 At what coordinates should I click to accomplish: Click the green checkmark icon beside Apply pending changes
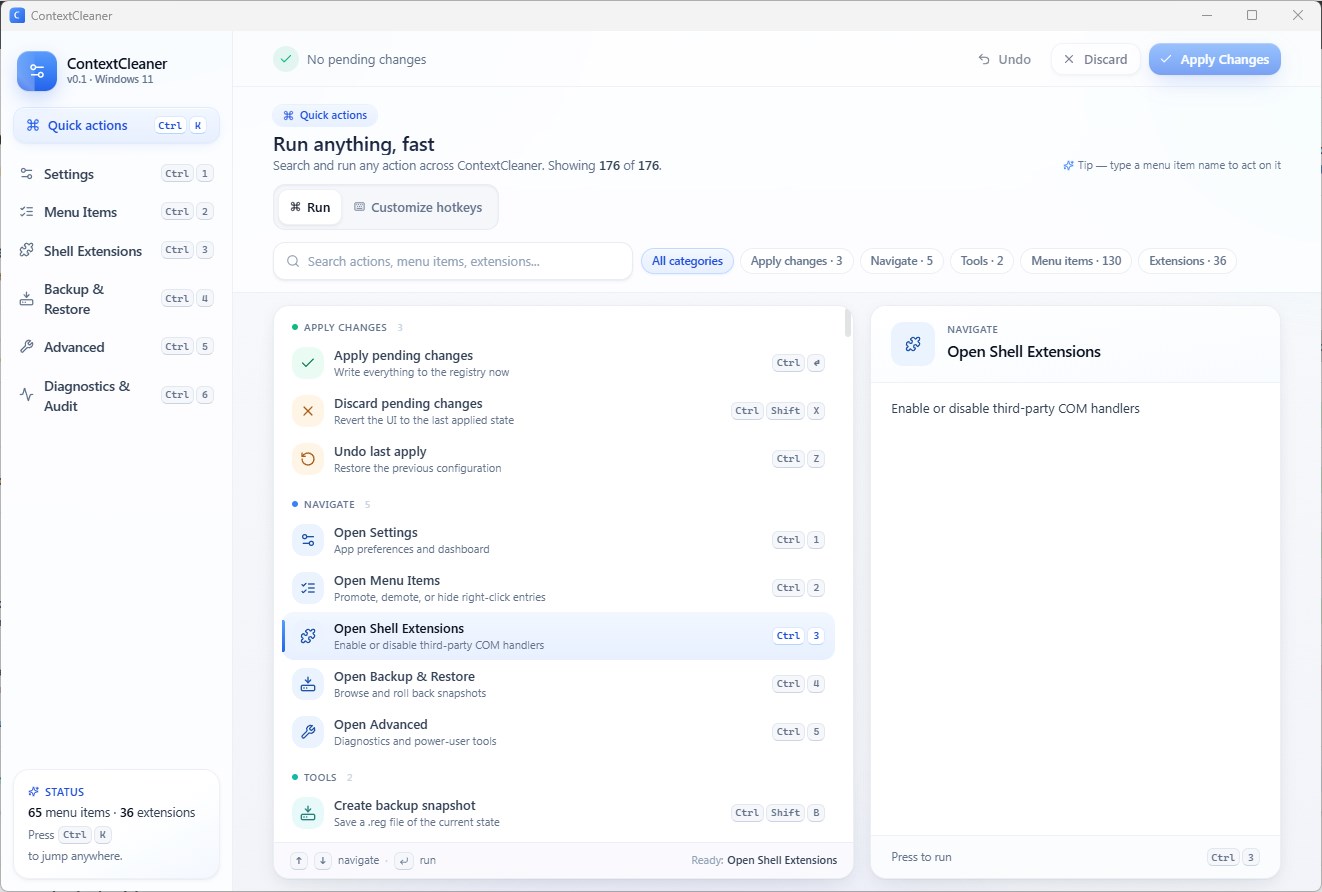[308, 363]
